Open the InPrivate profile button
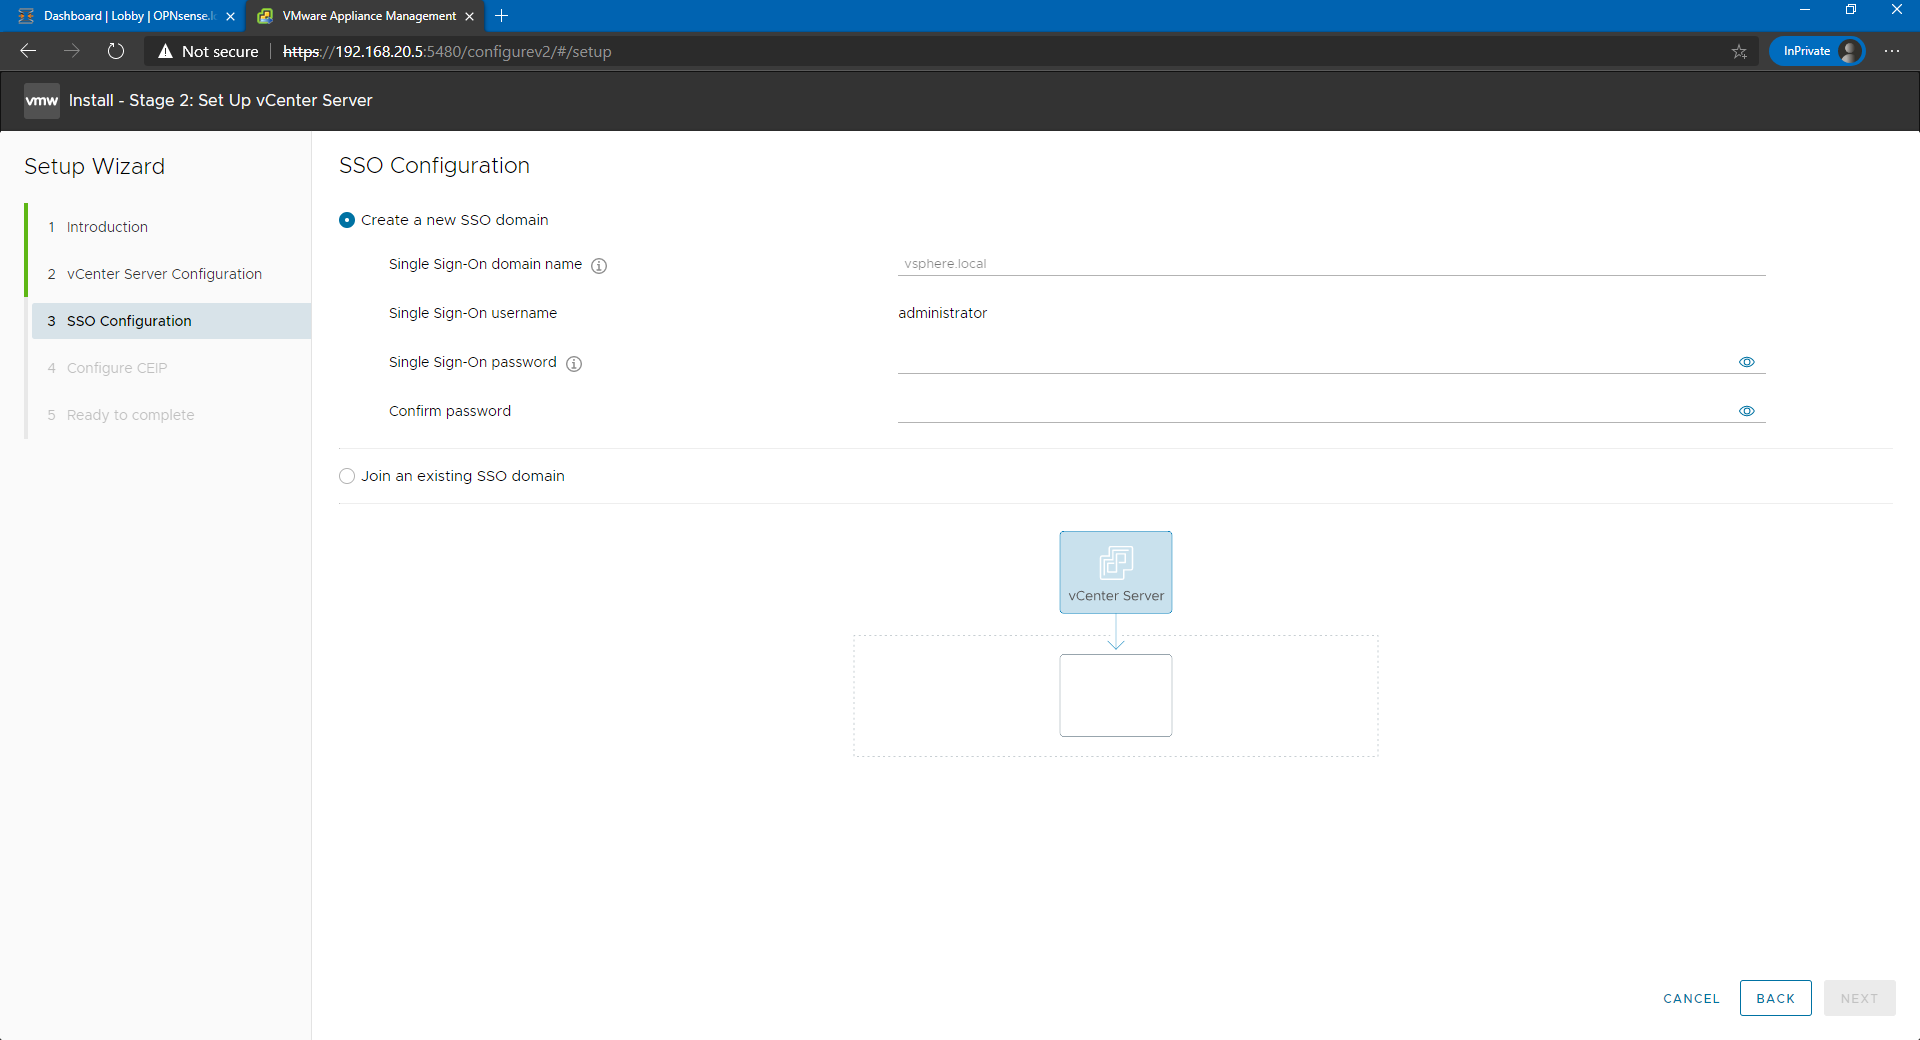 (x=1817, y=51)
